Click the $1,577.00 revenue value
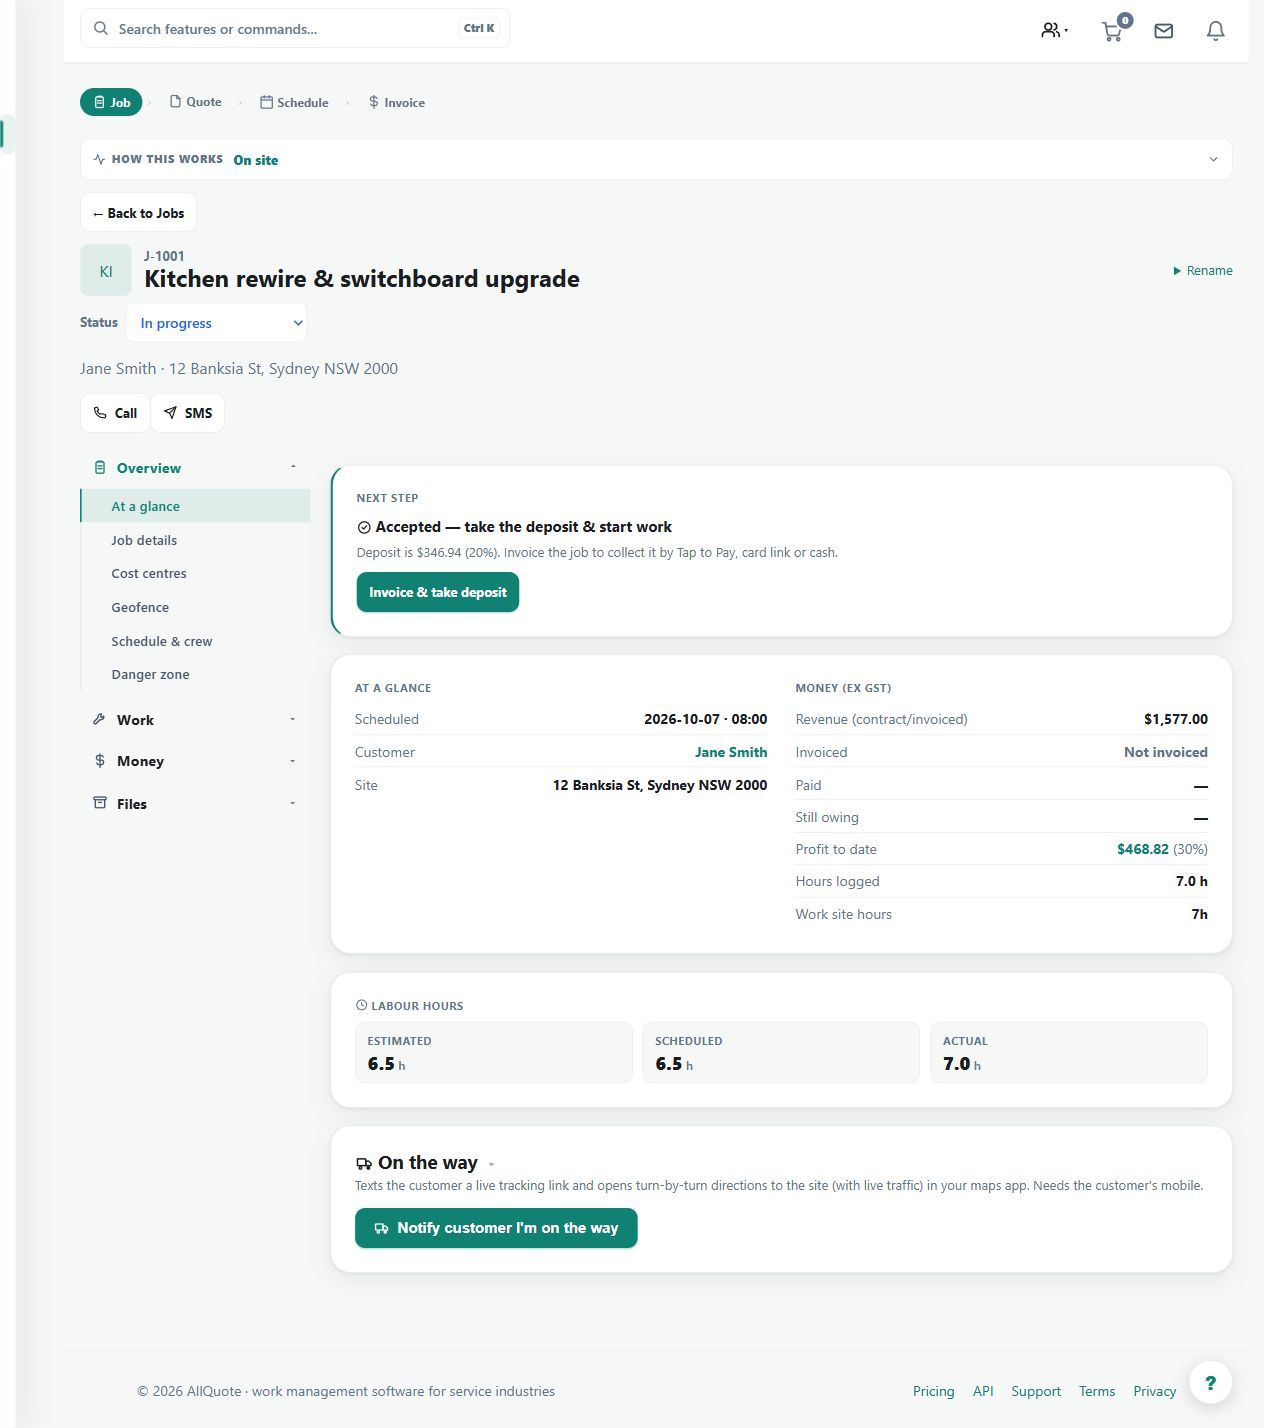 (1176, 719)
